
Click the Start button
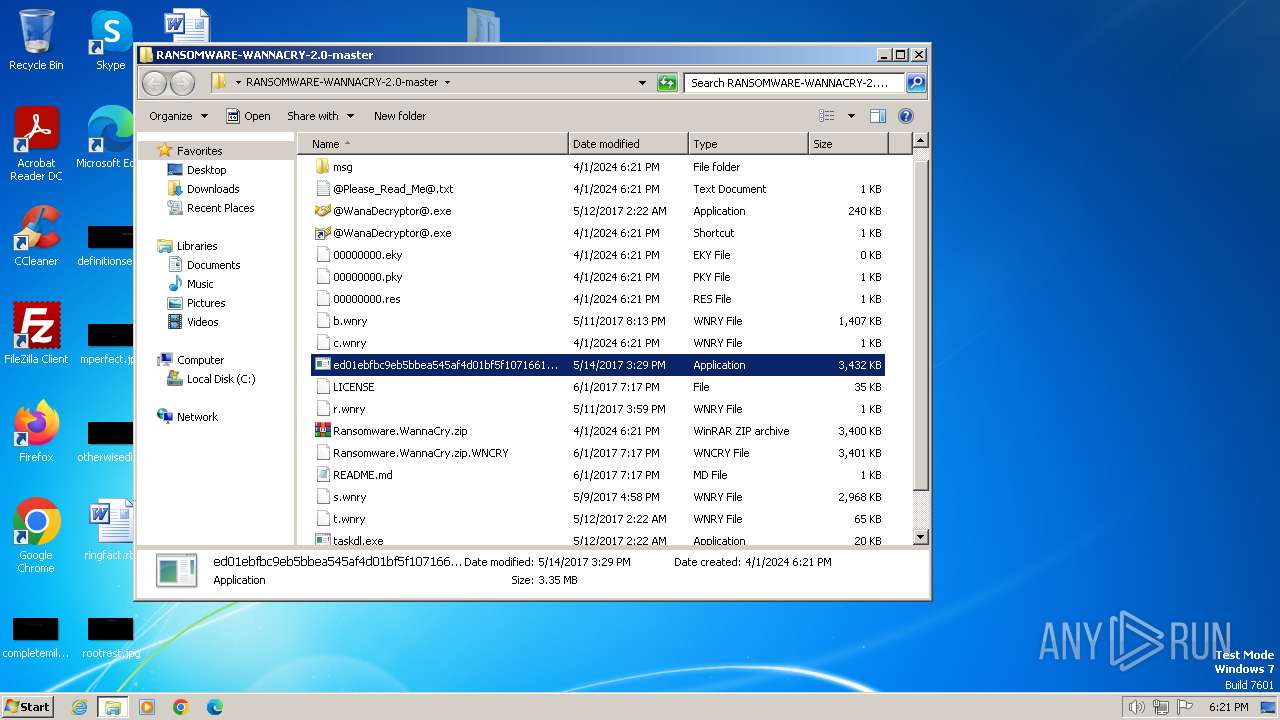28,707
